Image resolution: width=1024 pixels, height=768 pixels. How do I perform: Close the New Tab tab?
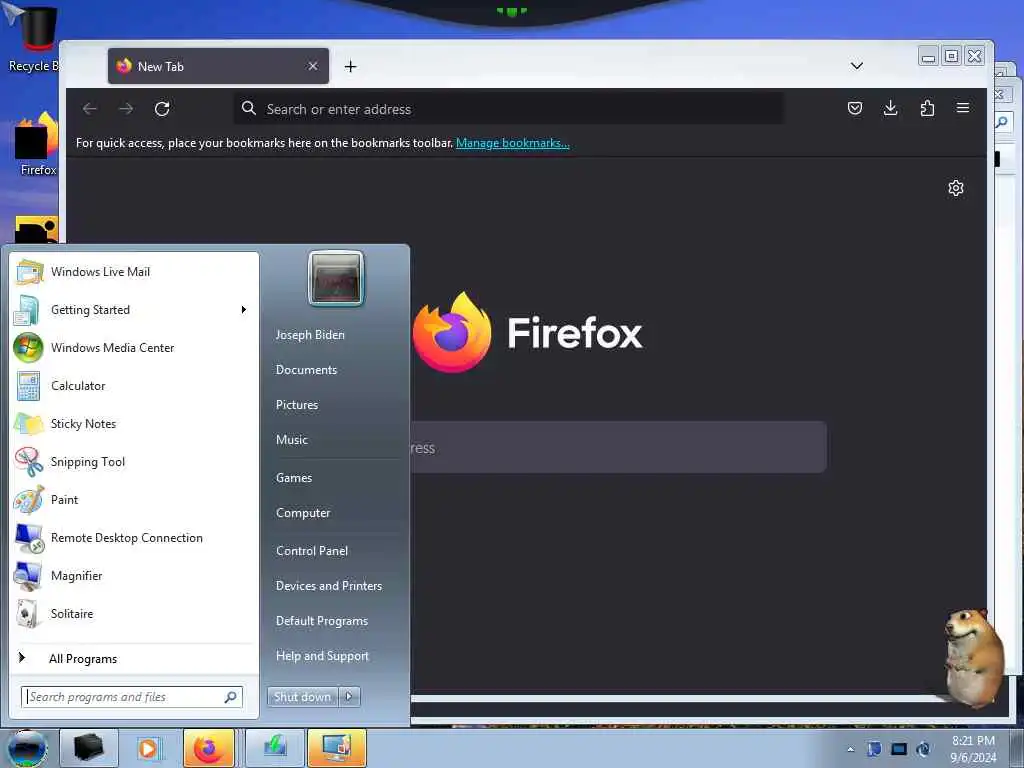[x=313, y=66]
